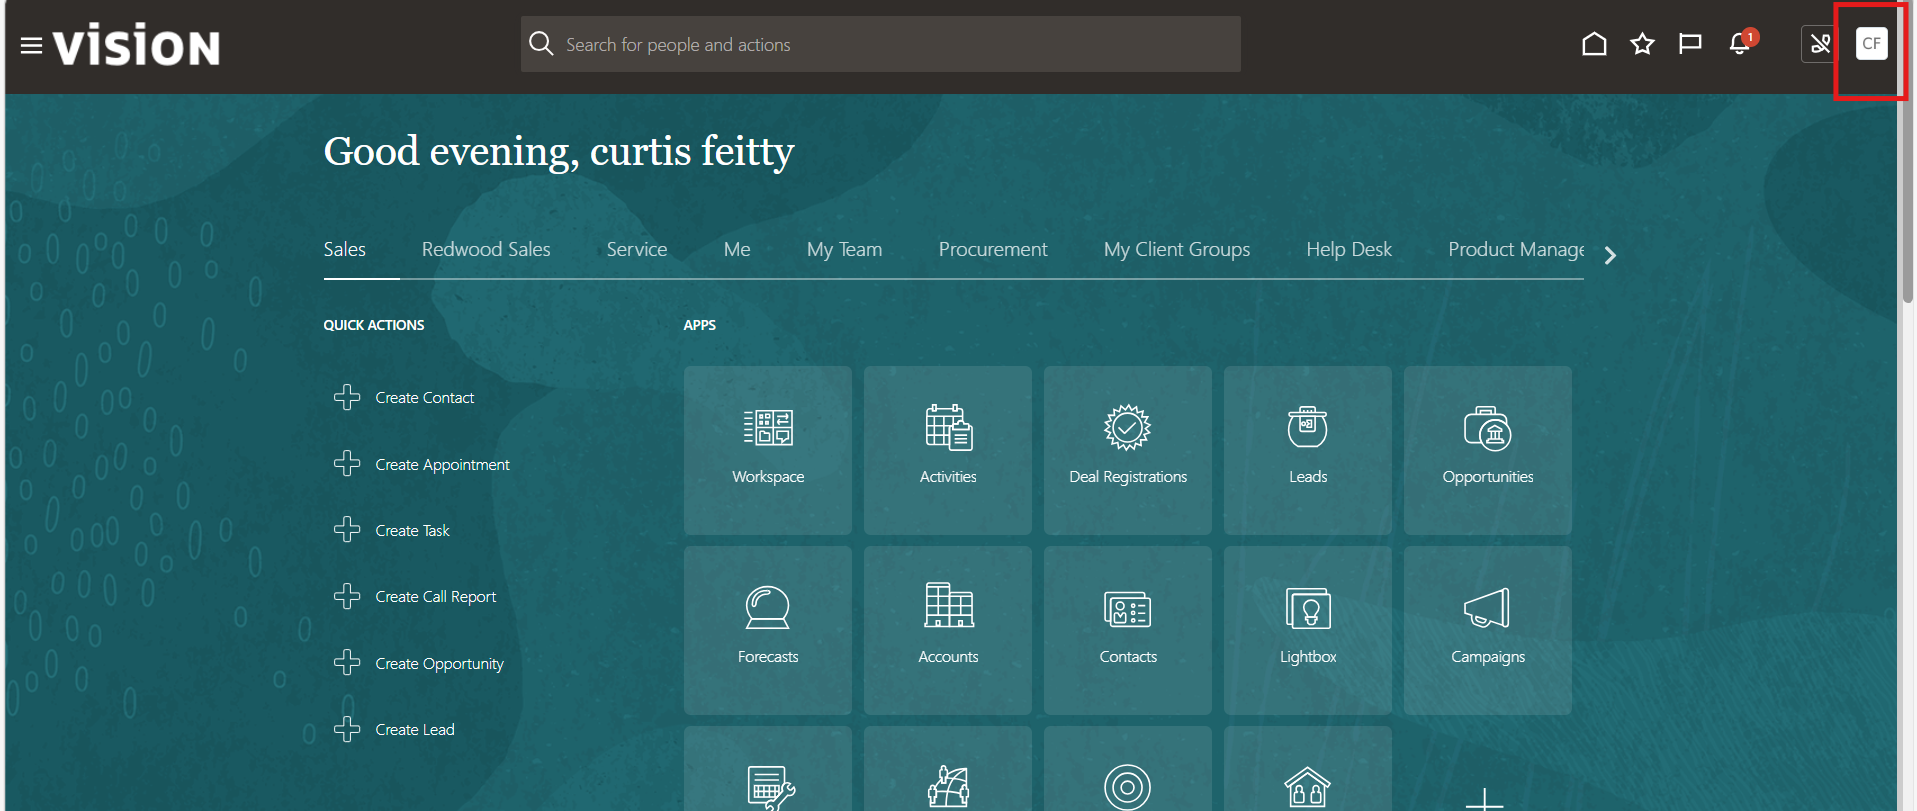This screenshot has width=1917, height=811.
Task: Open the Lightbox app
Action: 1307,630
